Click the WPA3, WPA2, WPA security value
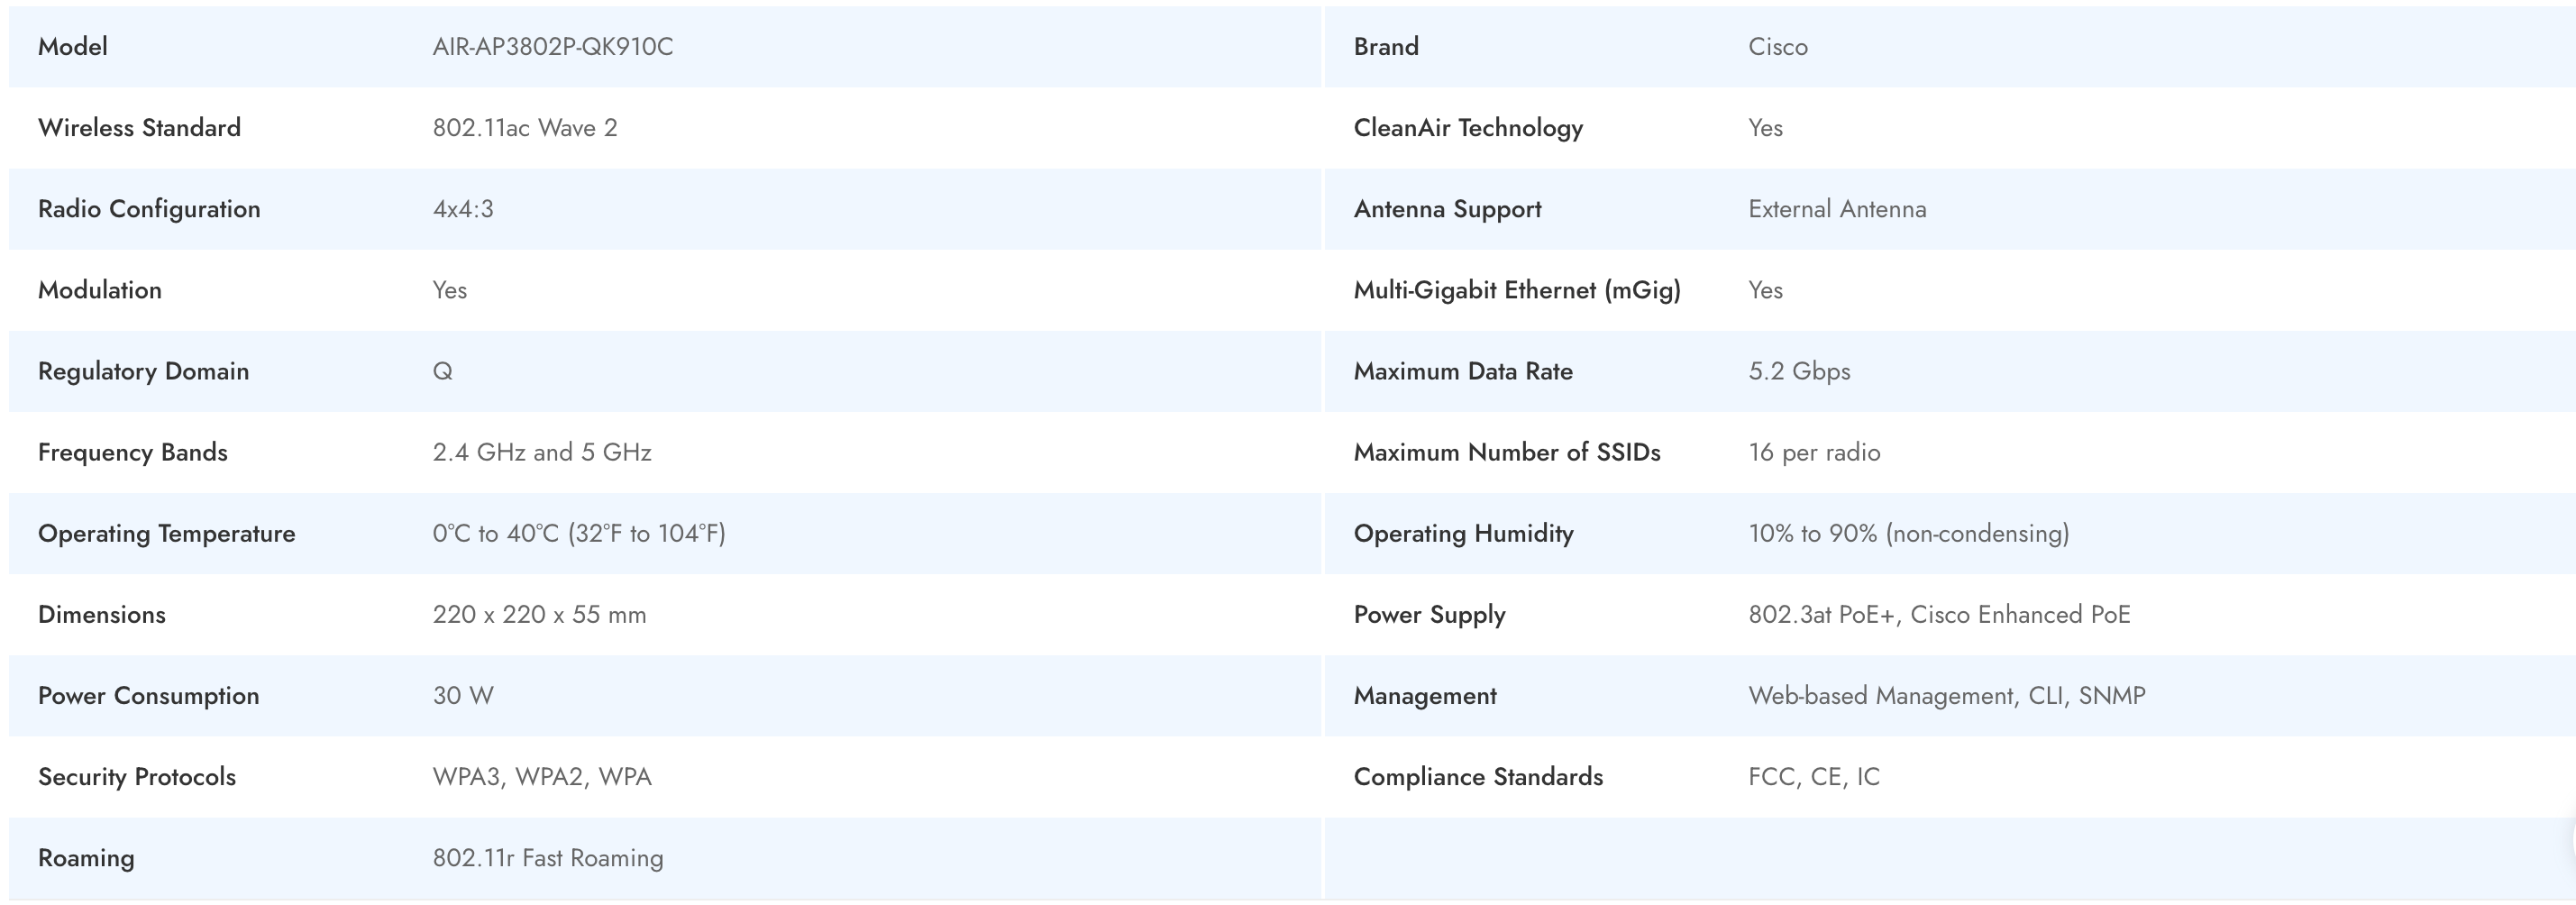Viewport: 2576px width, 905px height. pyautogui.click(x=541, y=776)
